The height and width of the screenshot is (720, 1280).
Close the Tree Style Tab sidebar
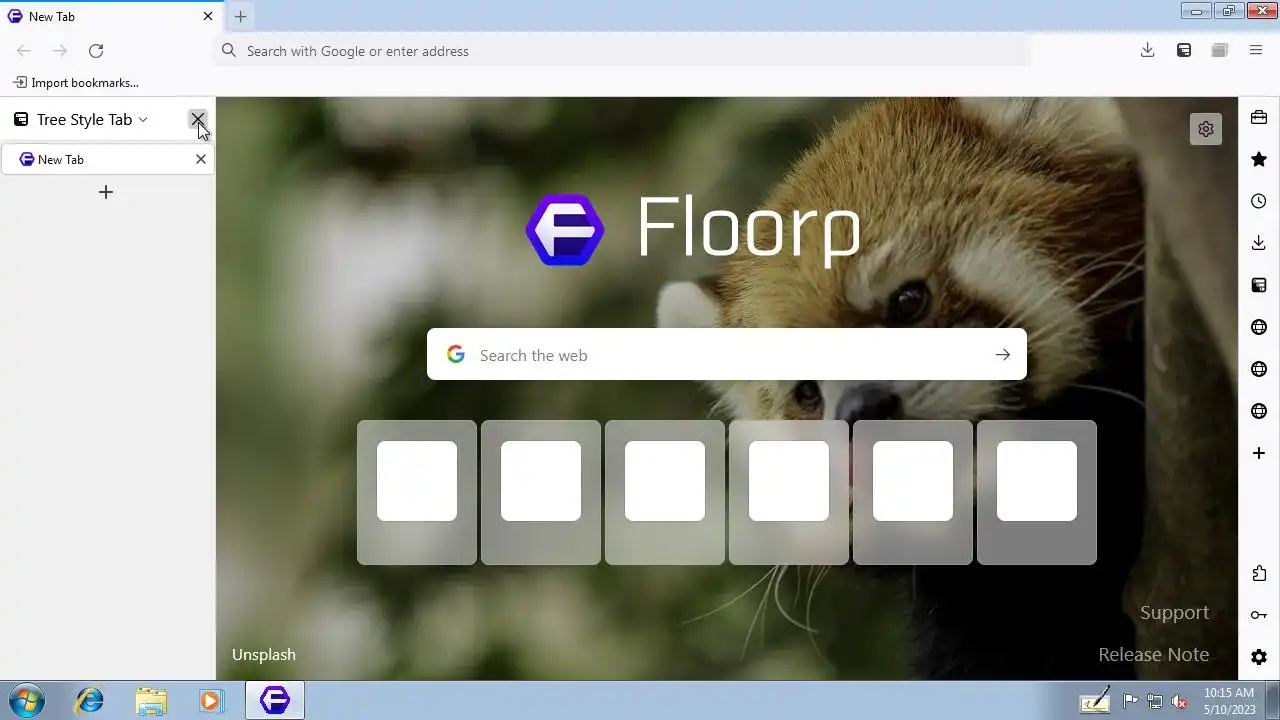[x=198, y=119]
